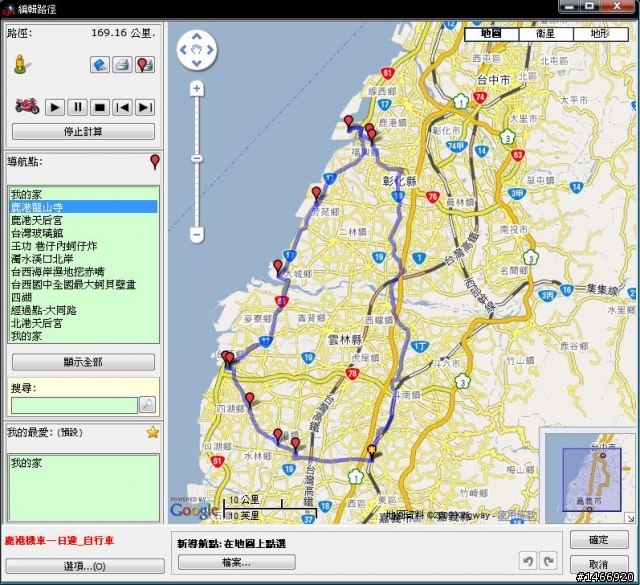Select 北港天后宮 in the waypoint list
The width and height of the screenshot is (640, 585).
pos(83,323)
